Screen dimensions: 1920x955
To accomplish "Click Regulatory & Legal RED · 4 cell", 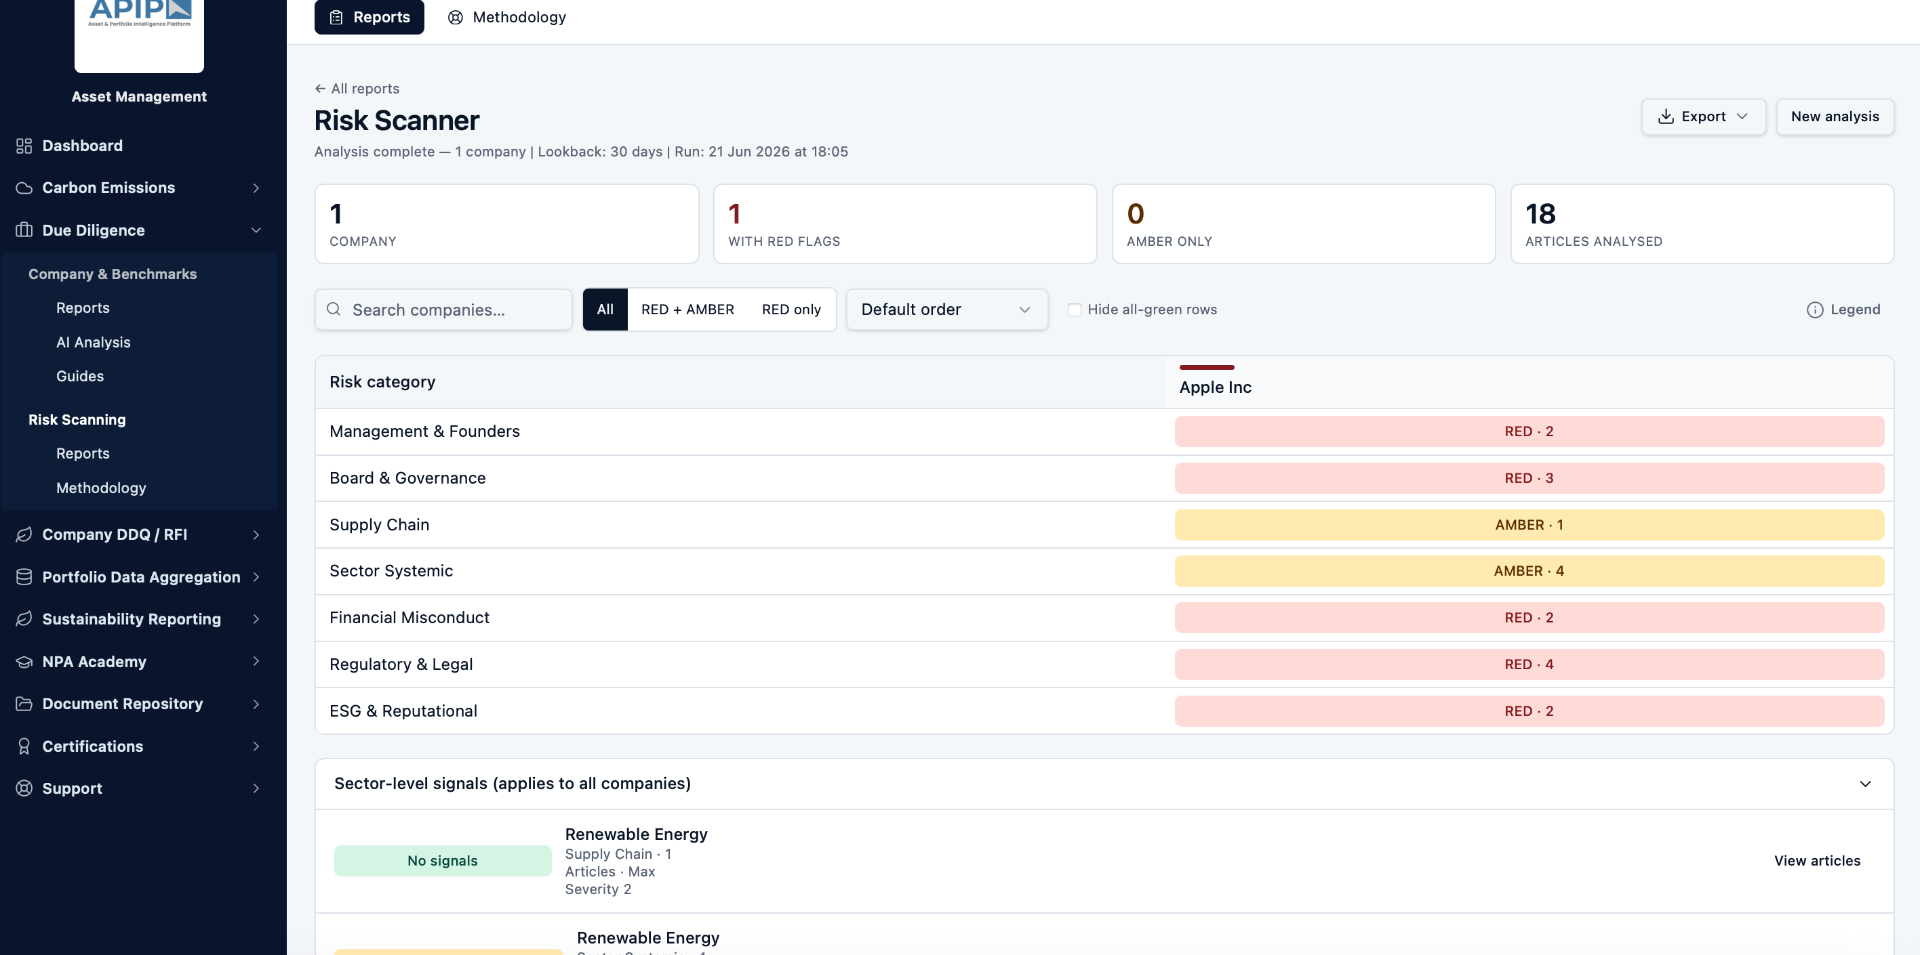I will (x=1529, y=664).
